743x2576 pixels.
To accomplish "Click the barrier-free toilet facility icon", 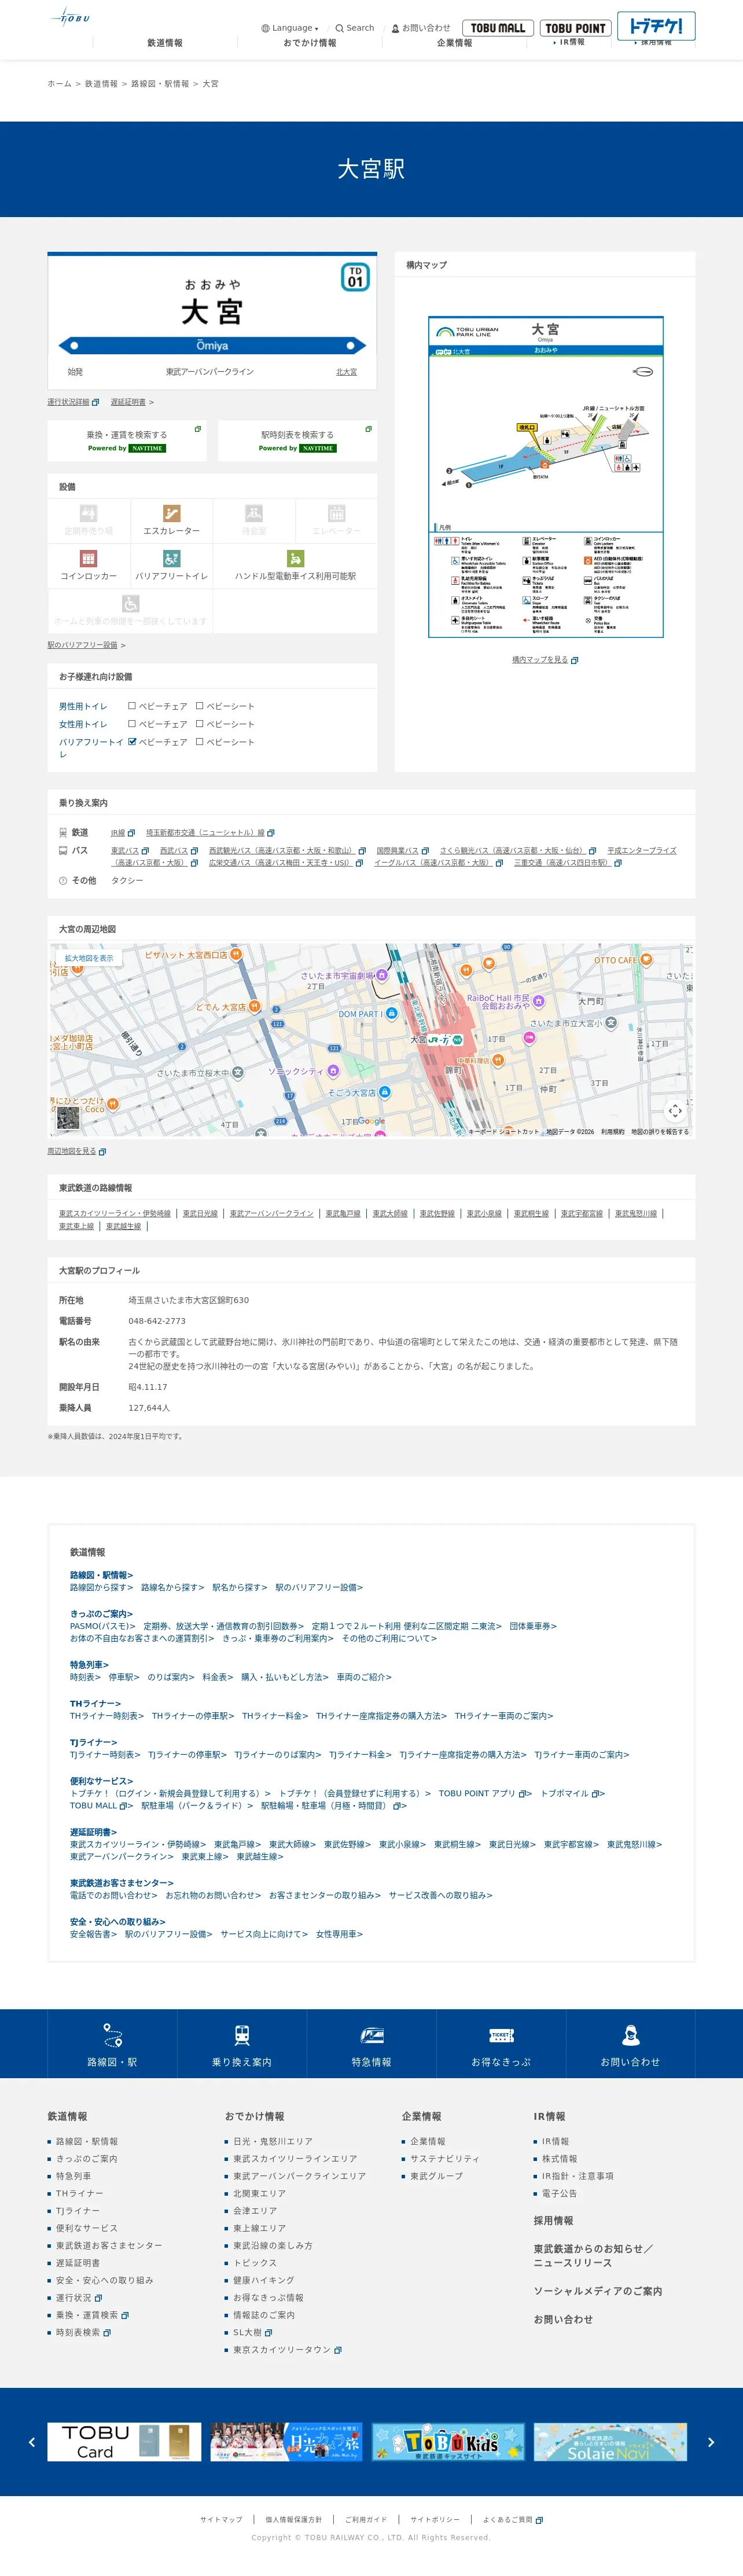I will [172, 559].
